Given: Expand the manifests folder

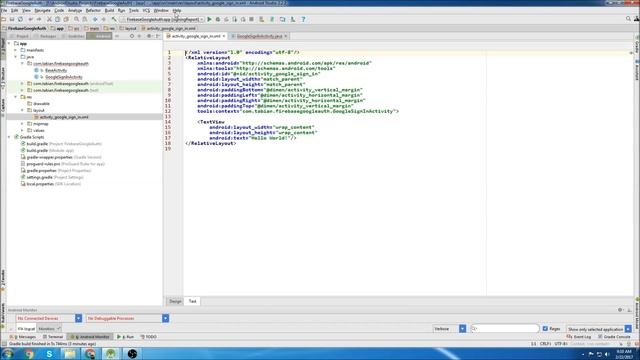Looking at the screenshot, I should point(16,50).
